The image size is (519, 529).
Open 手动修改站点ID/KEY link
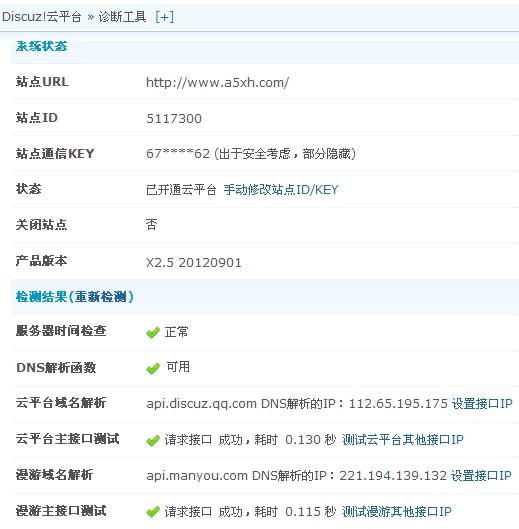[281, 190]
